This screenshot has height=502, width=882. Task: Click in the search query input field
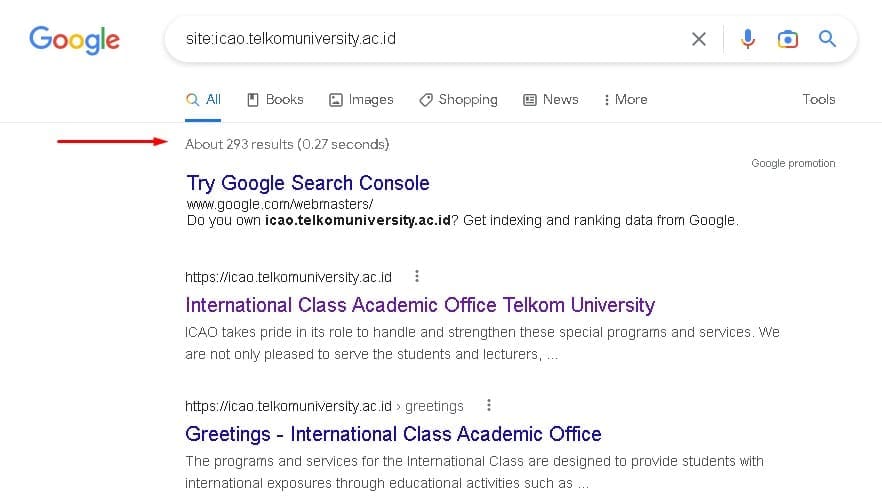428,39
